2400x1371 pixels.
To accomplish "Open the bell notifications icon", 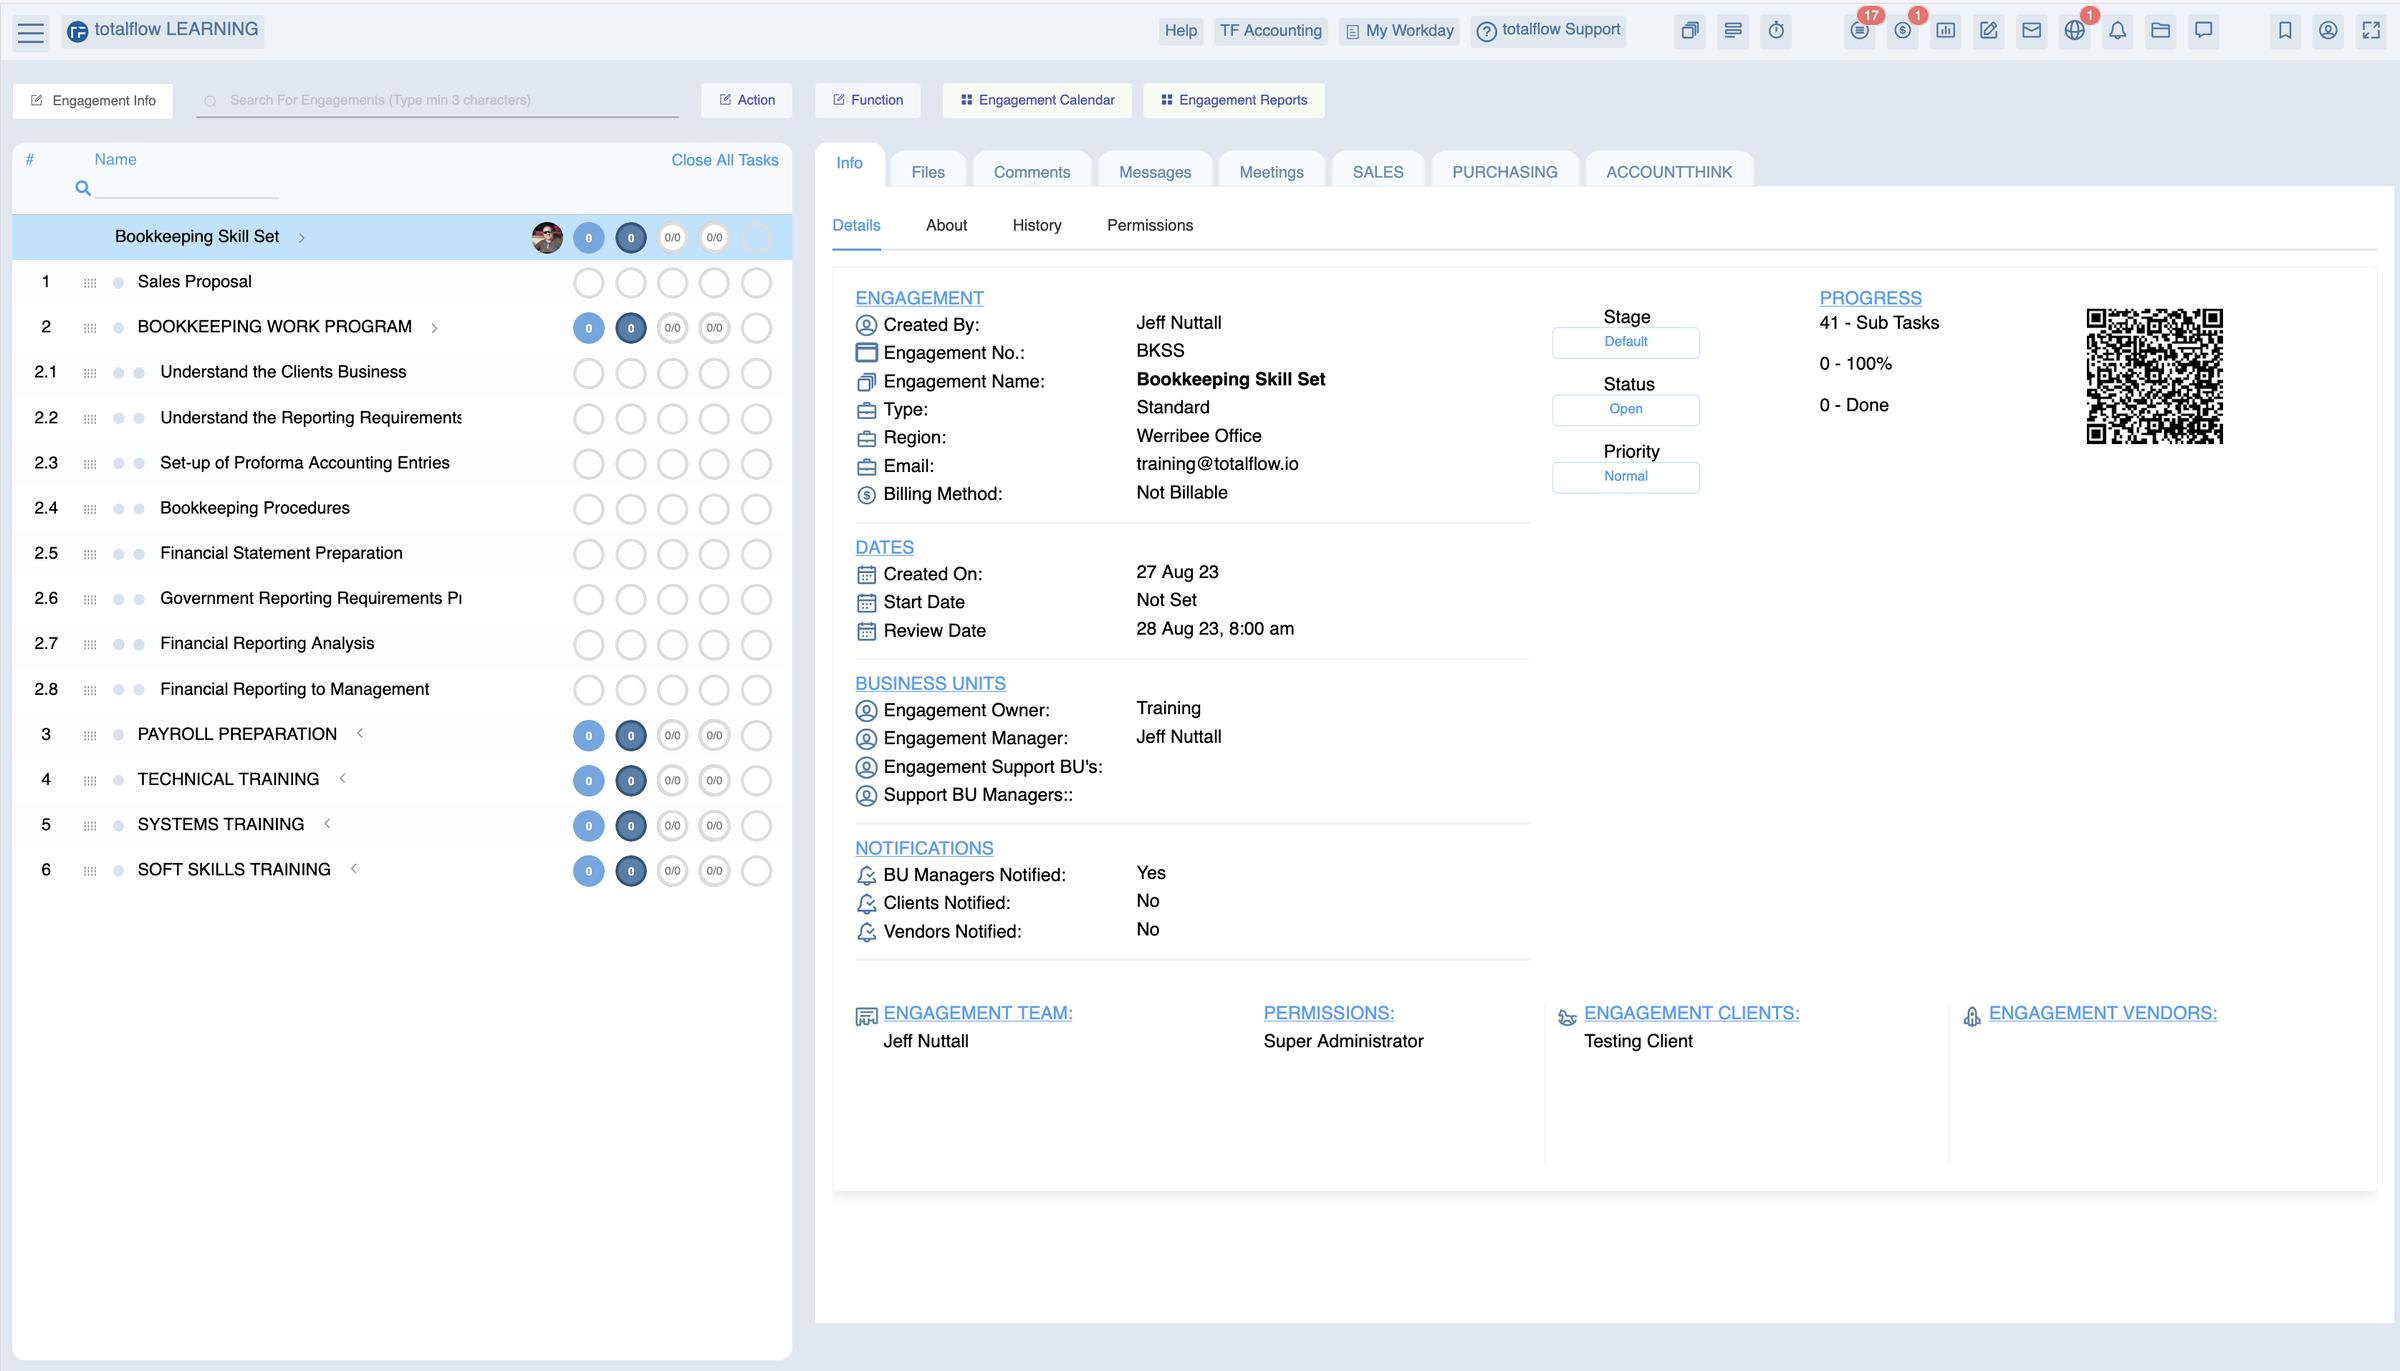I will click(2117, 31).
